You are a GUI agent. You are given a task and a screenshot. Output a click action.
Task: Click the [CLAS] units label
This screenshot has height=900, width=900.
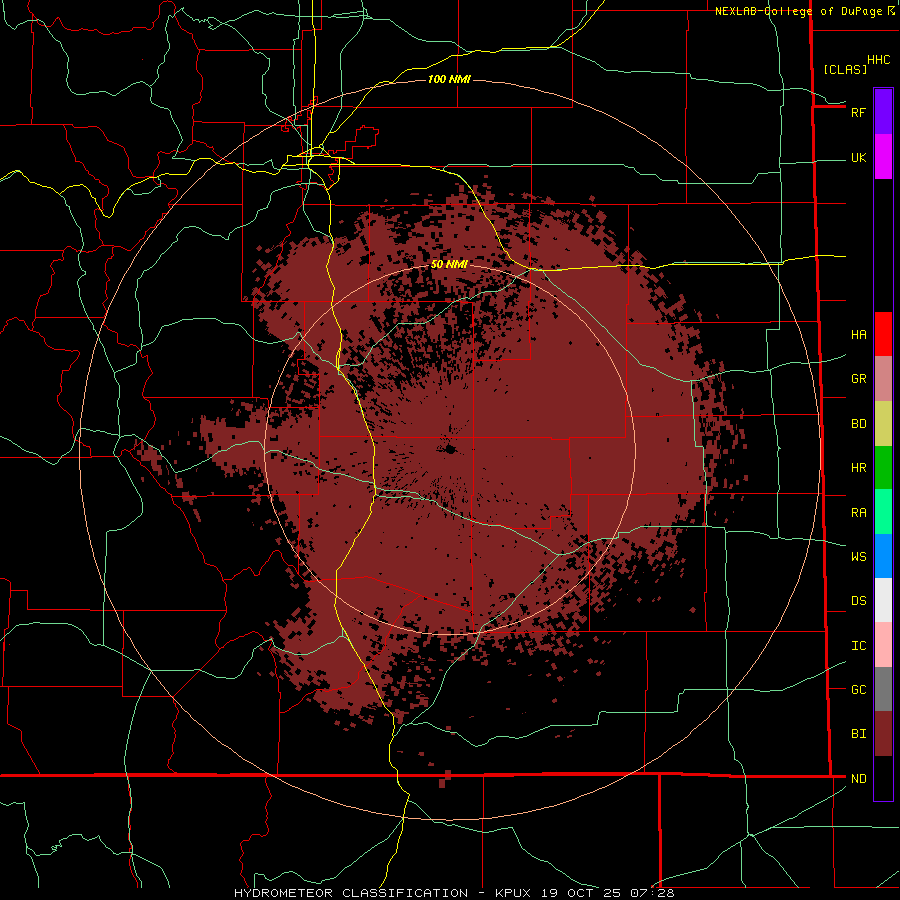coord(845,69)
